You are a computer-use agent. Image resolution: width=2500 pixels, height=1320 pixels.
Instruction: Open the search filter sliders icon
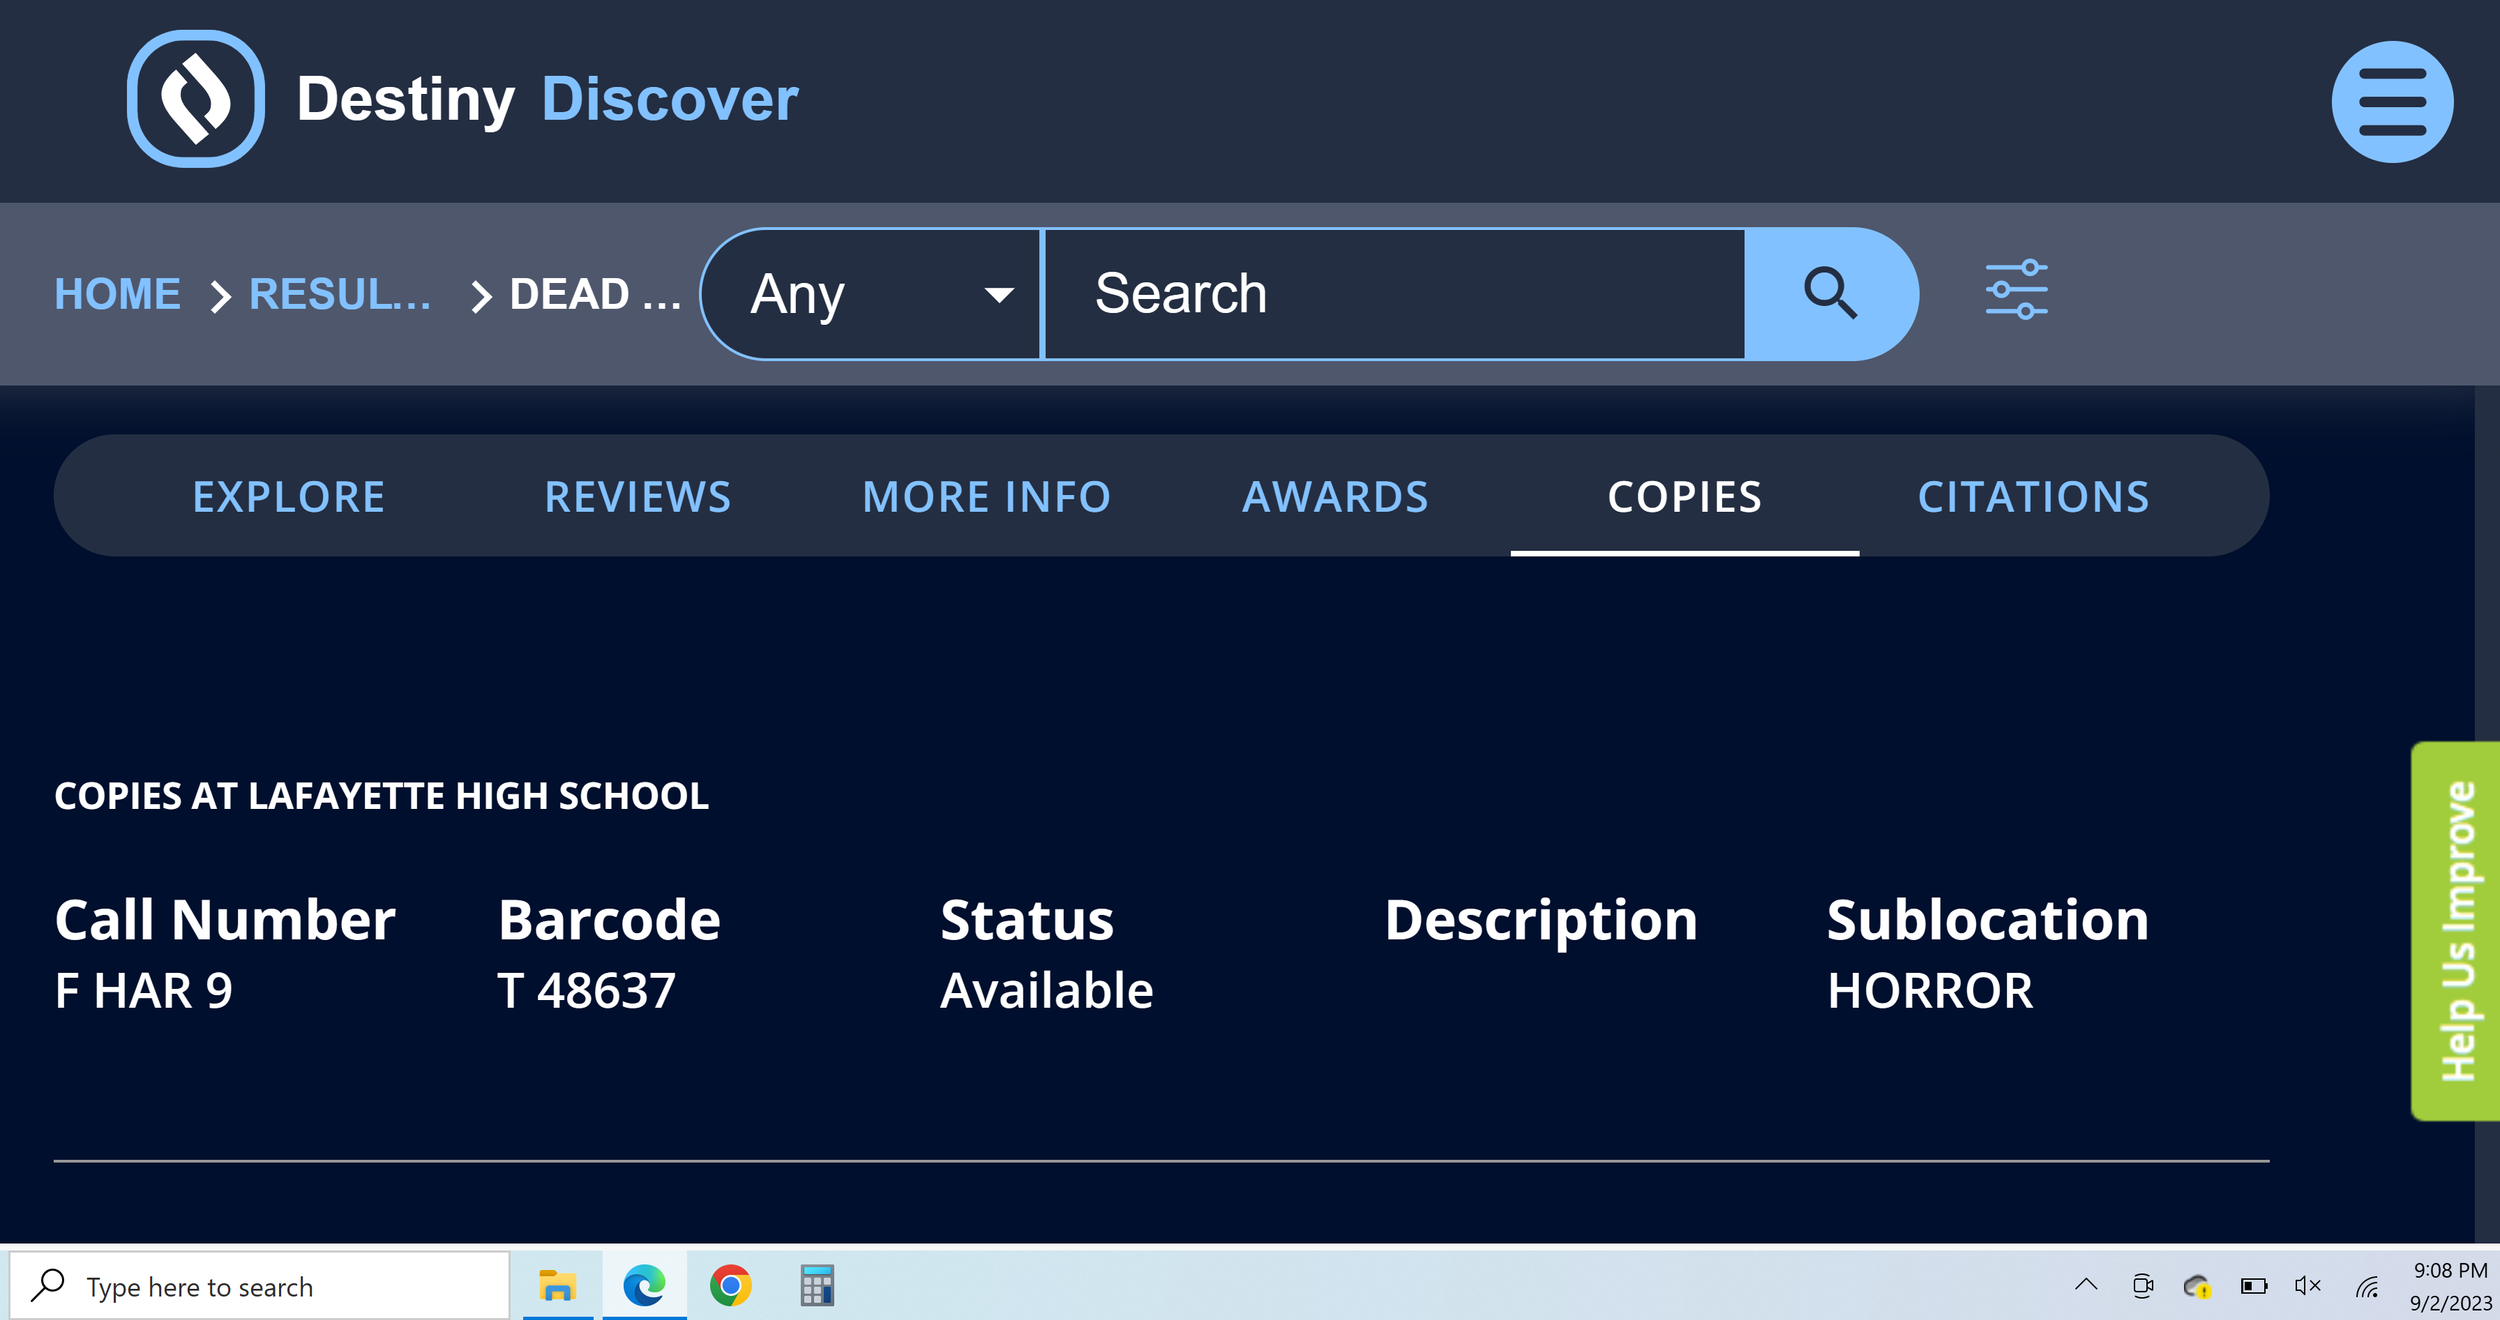tap(2016, 290)
